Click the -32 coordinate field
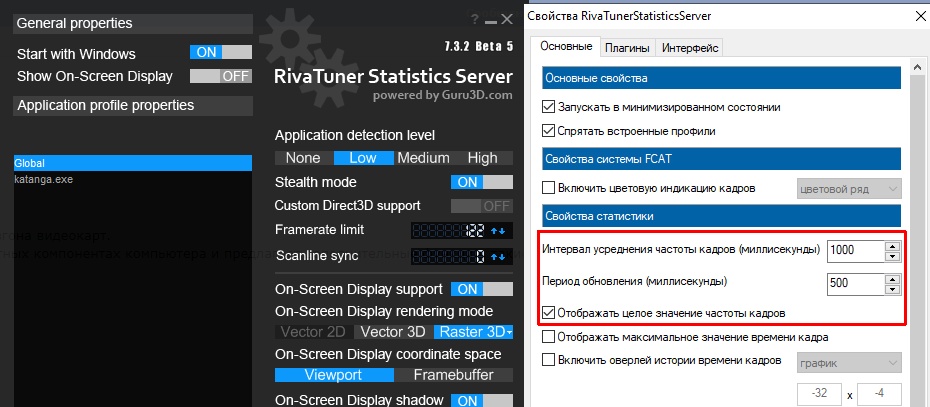The width and height of the screenshot is (930, 407). (x=819, y=394)
